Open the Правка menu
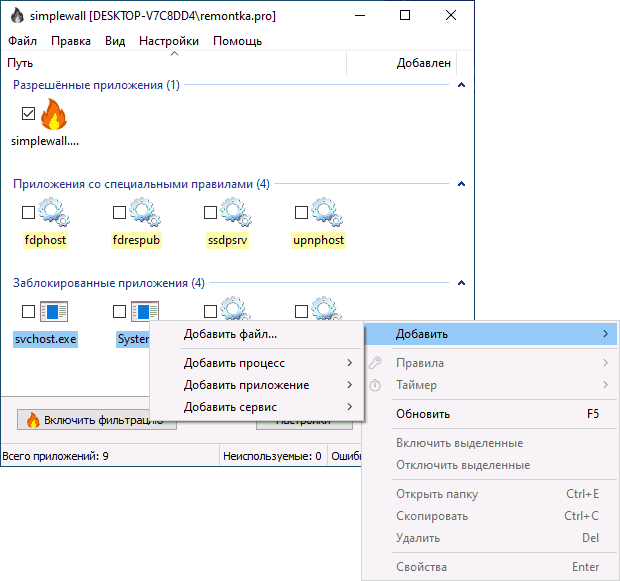This screenshot has width=620, height=581. 71,41
